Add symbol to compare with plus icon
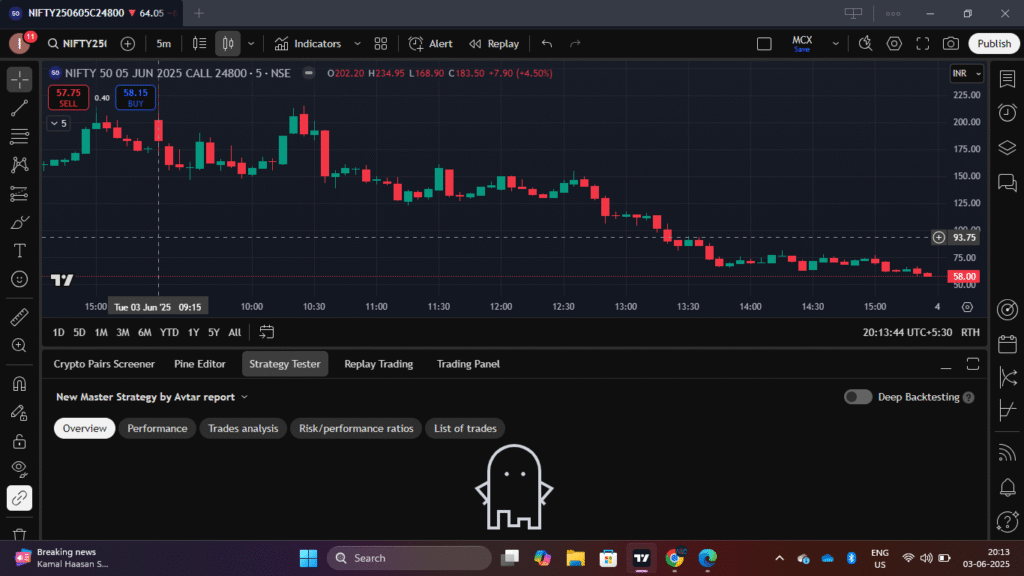 128,44
